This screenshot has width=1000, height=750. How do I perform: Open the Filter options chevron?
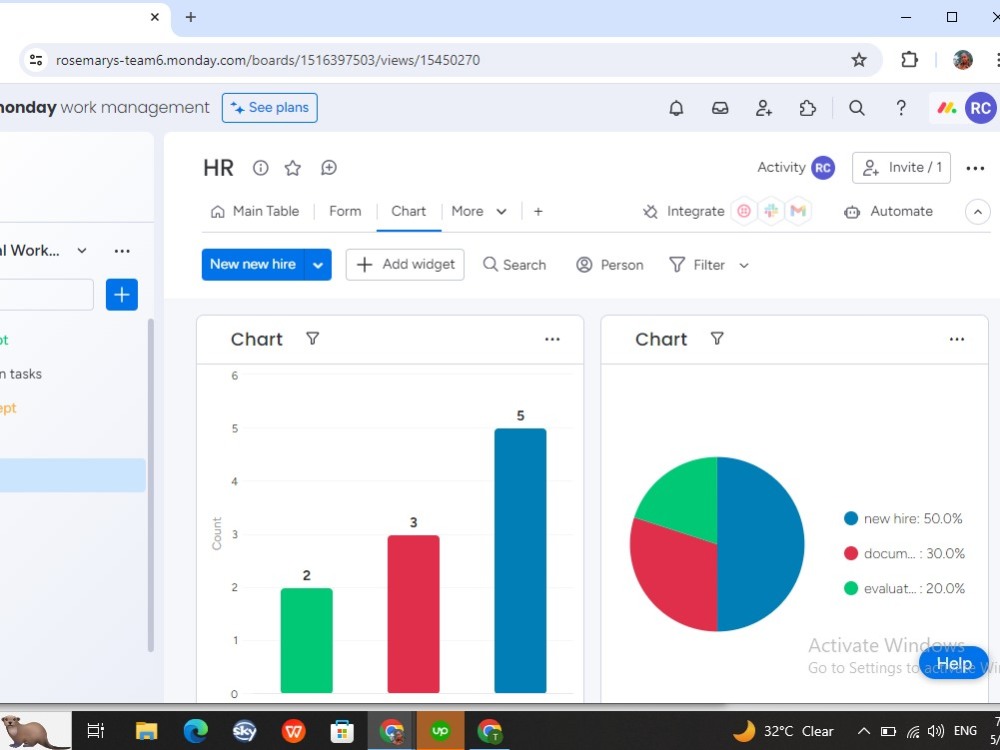744,265
